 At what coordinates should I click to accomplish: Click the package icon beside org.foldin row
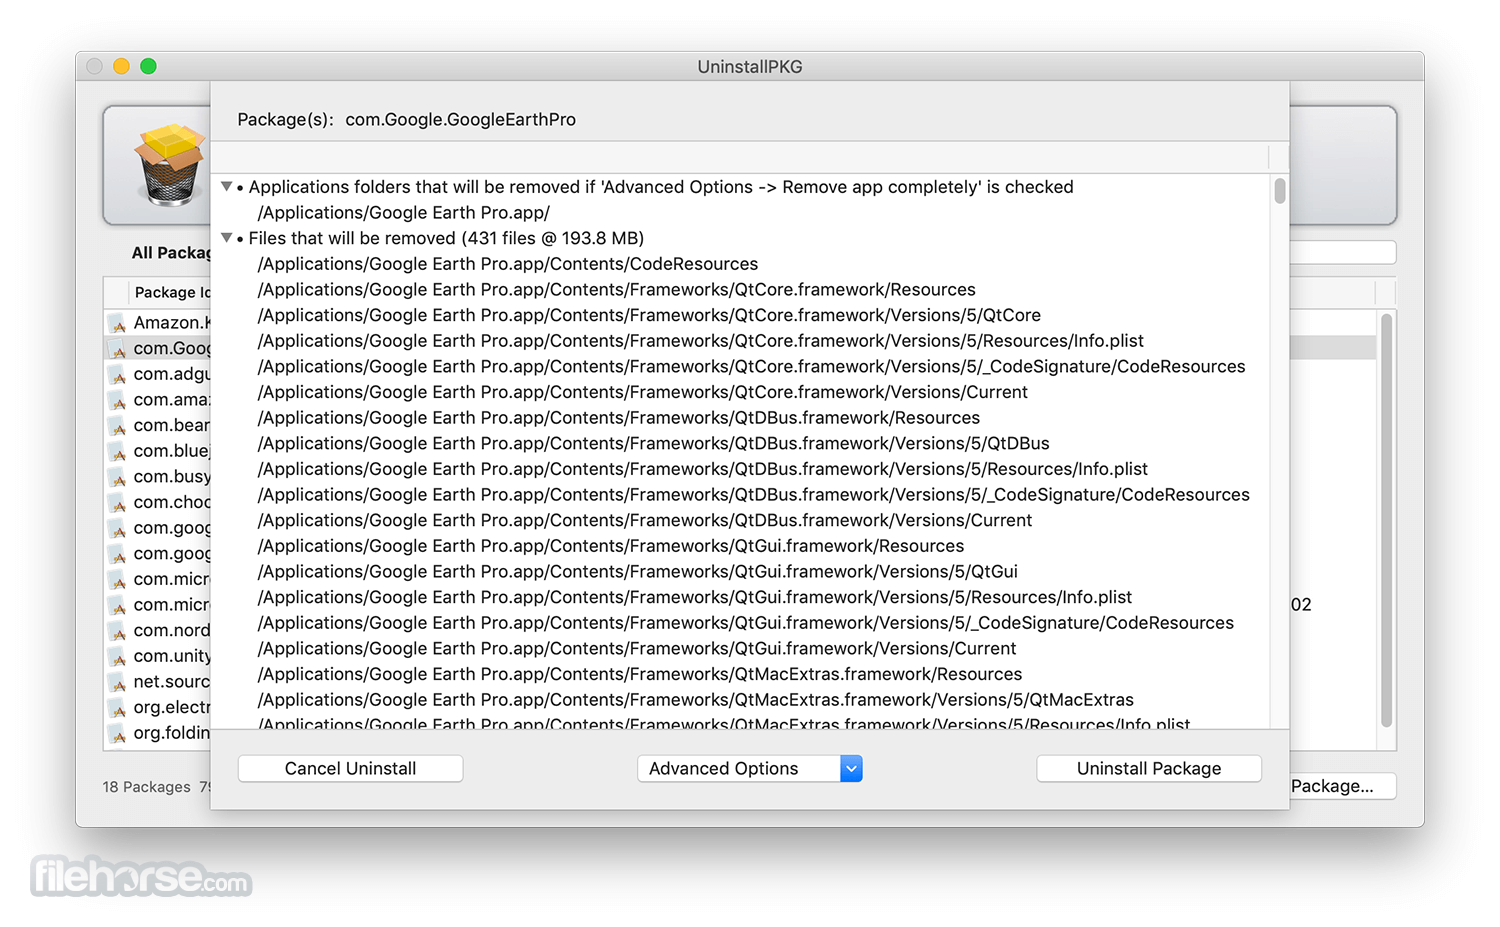[118, 733]
